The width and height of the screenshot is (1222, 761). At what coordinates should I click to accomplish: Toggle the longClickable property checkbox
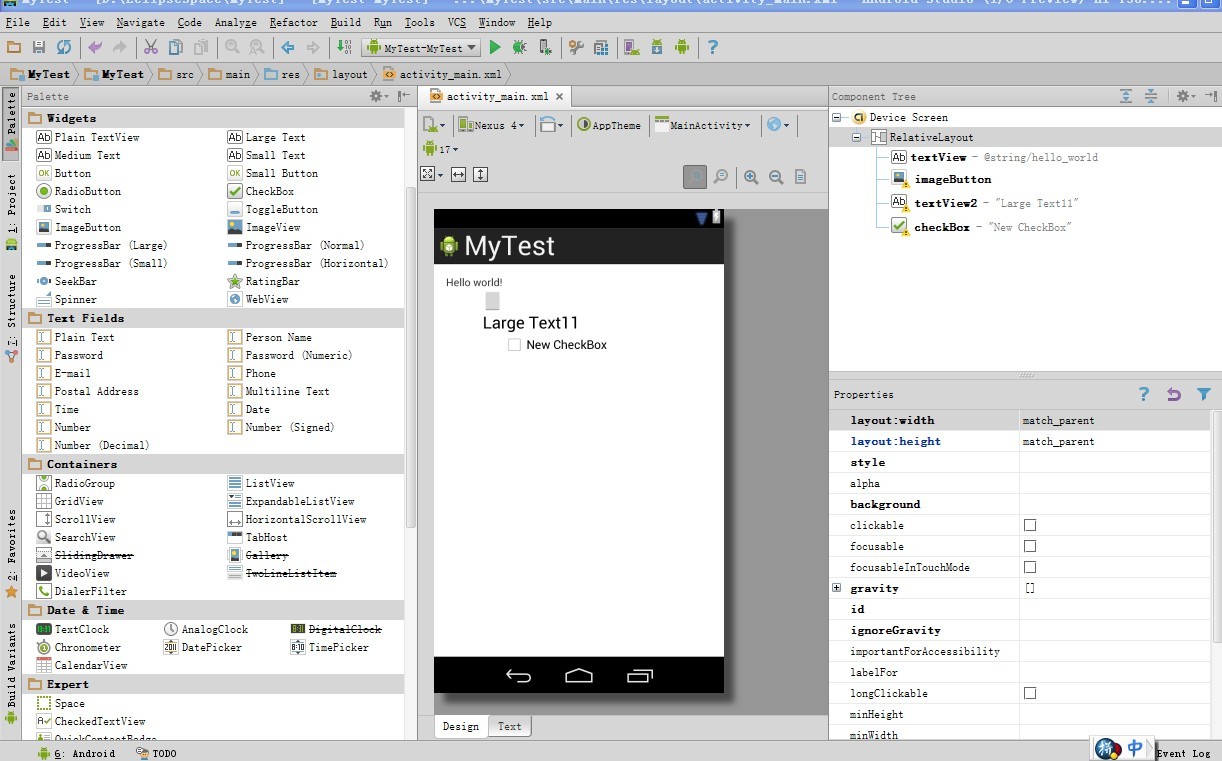click(1030, 693)
